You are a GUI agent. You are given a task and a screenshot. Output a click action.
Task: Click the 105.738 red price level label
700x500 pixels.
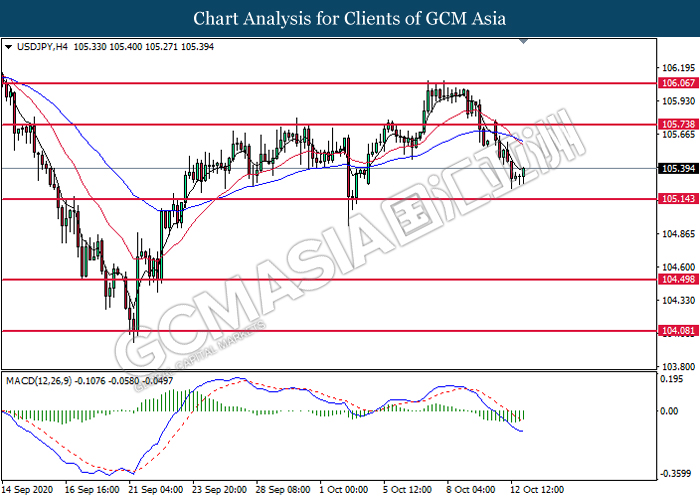tap(678, 125)
